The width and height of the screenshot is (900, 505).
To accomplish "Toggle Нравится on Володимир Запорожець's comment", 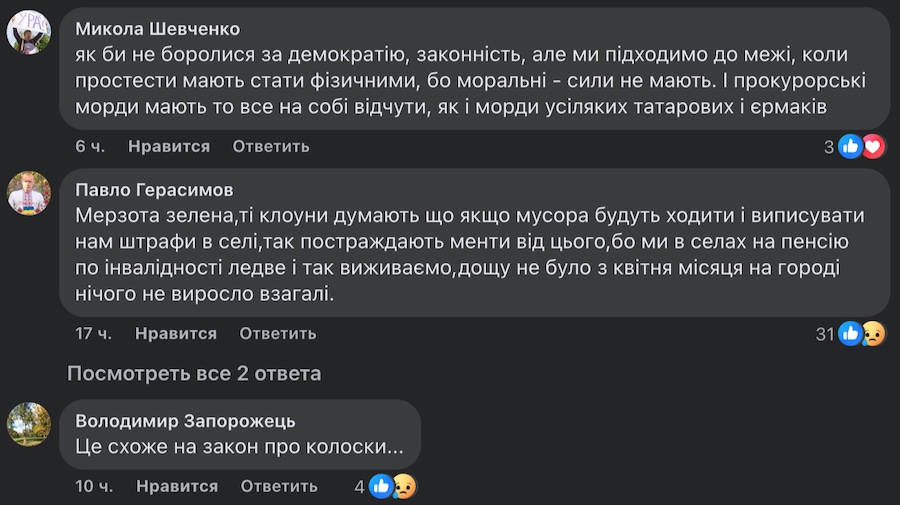I will [x=176, y=486].
